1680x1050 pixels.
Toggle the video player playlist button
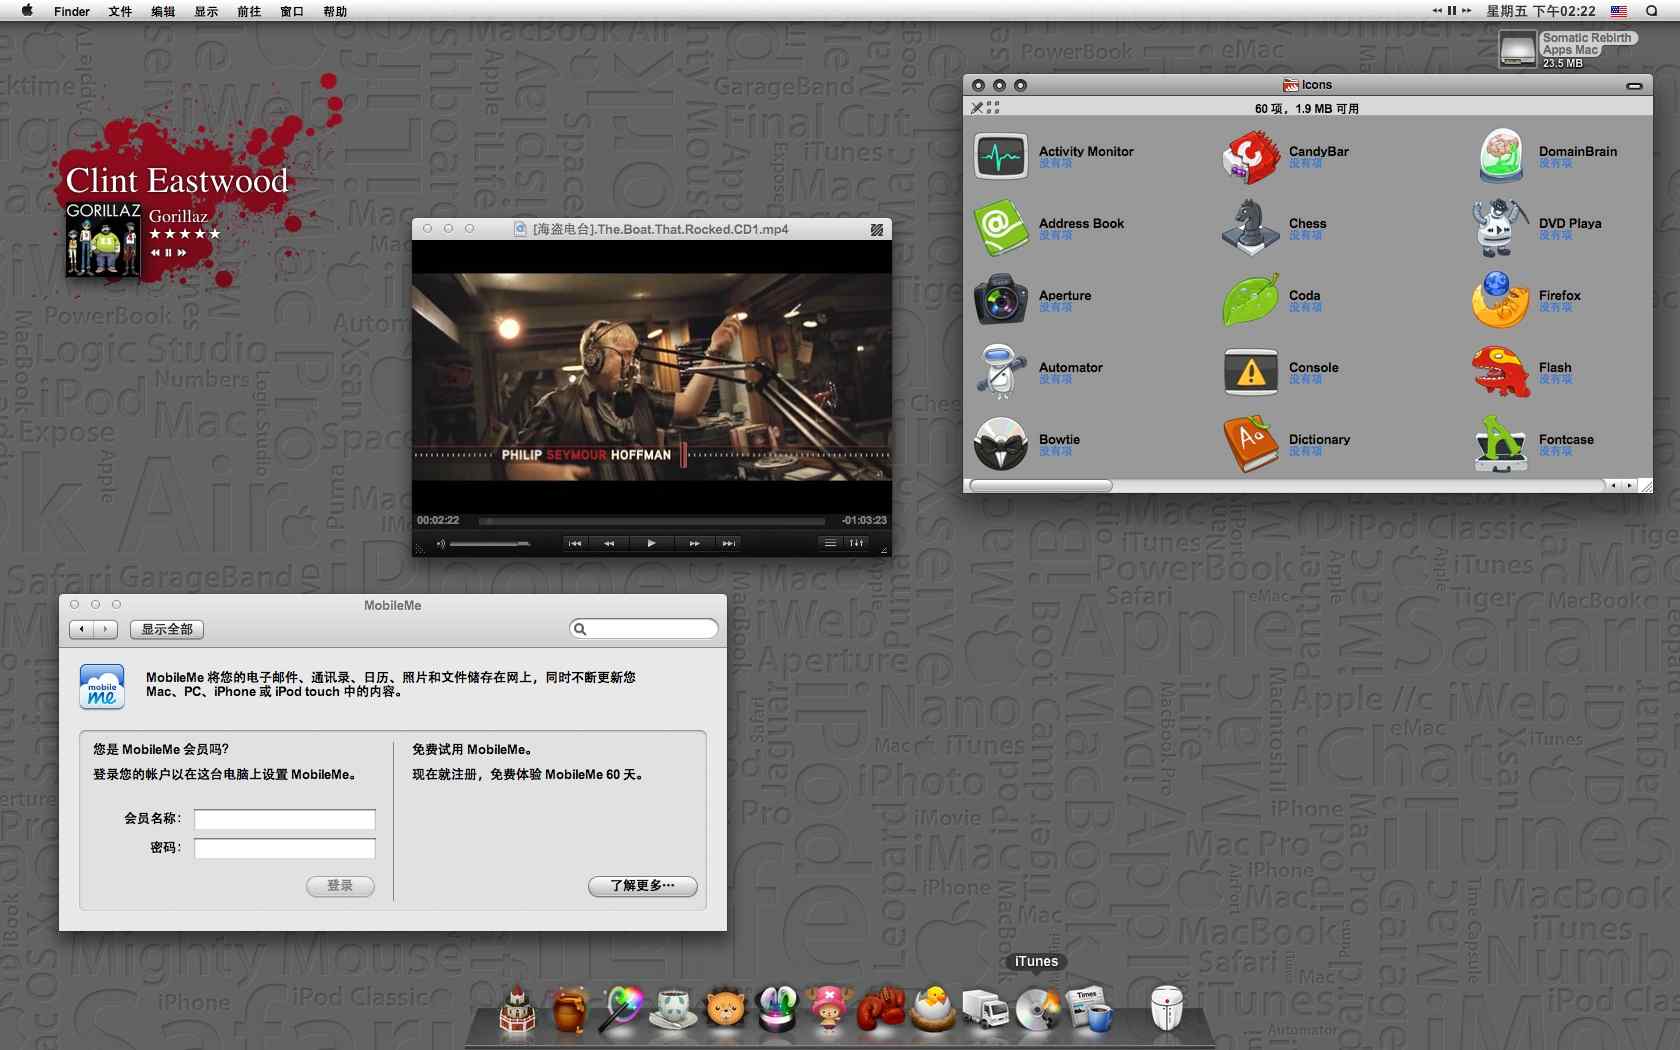pos(830,543)
